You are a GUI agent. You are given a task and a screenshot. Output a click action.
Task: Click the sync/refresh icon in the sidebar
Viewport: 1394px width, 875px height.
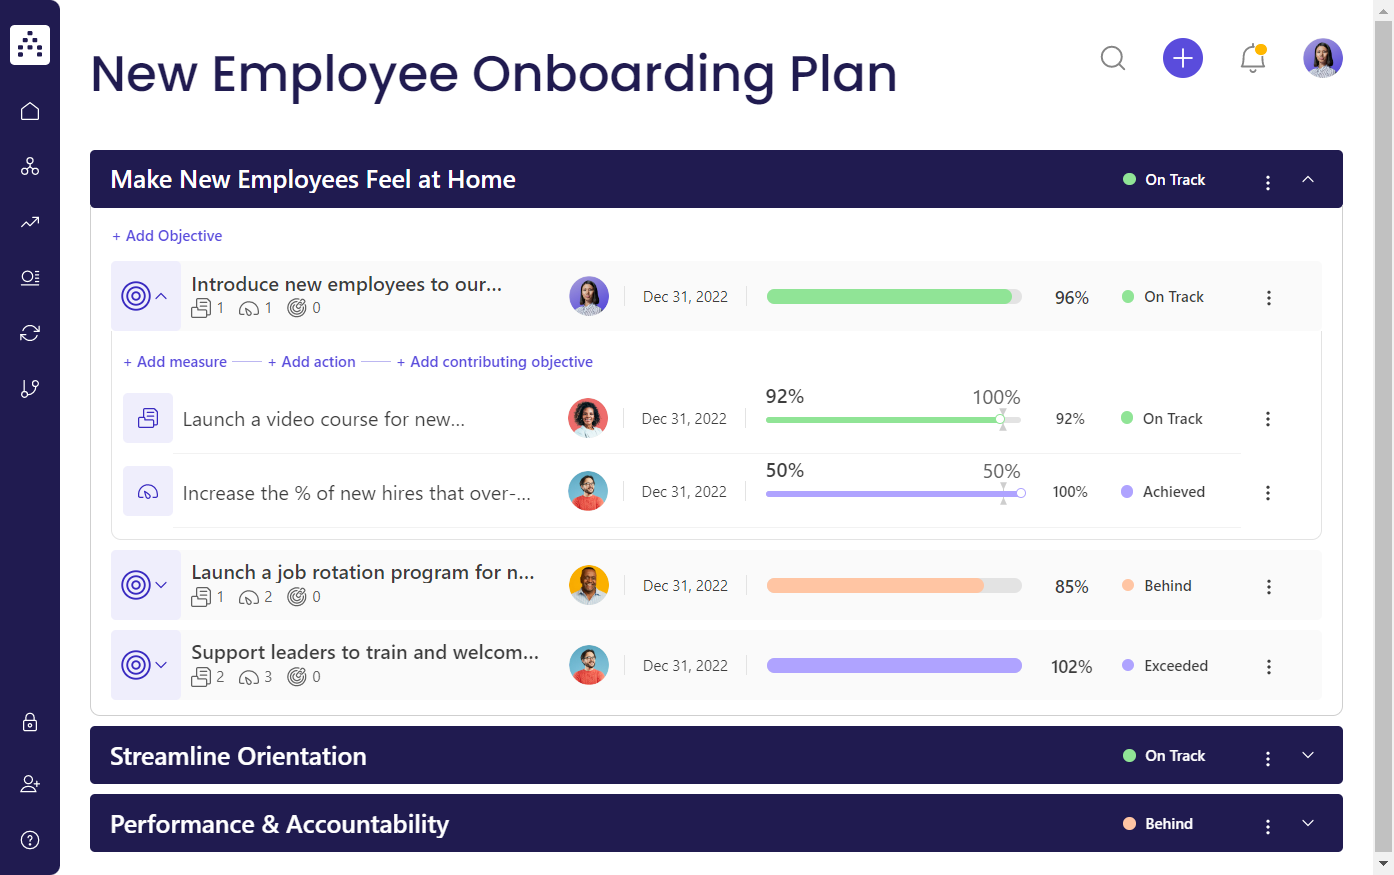click(30, 333)
